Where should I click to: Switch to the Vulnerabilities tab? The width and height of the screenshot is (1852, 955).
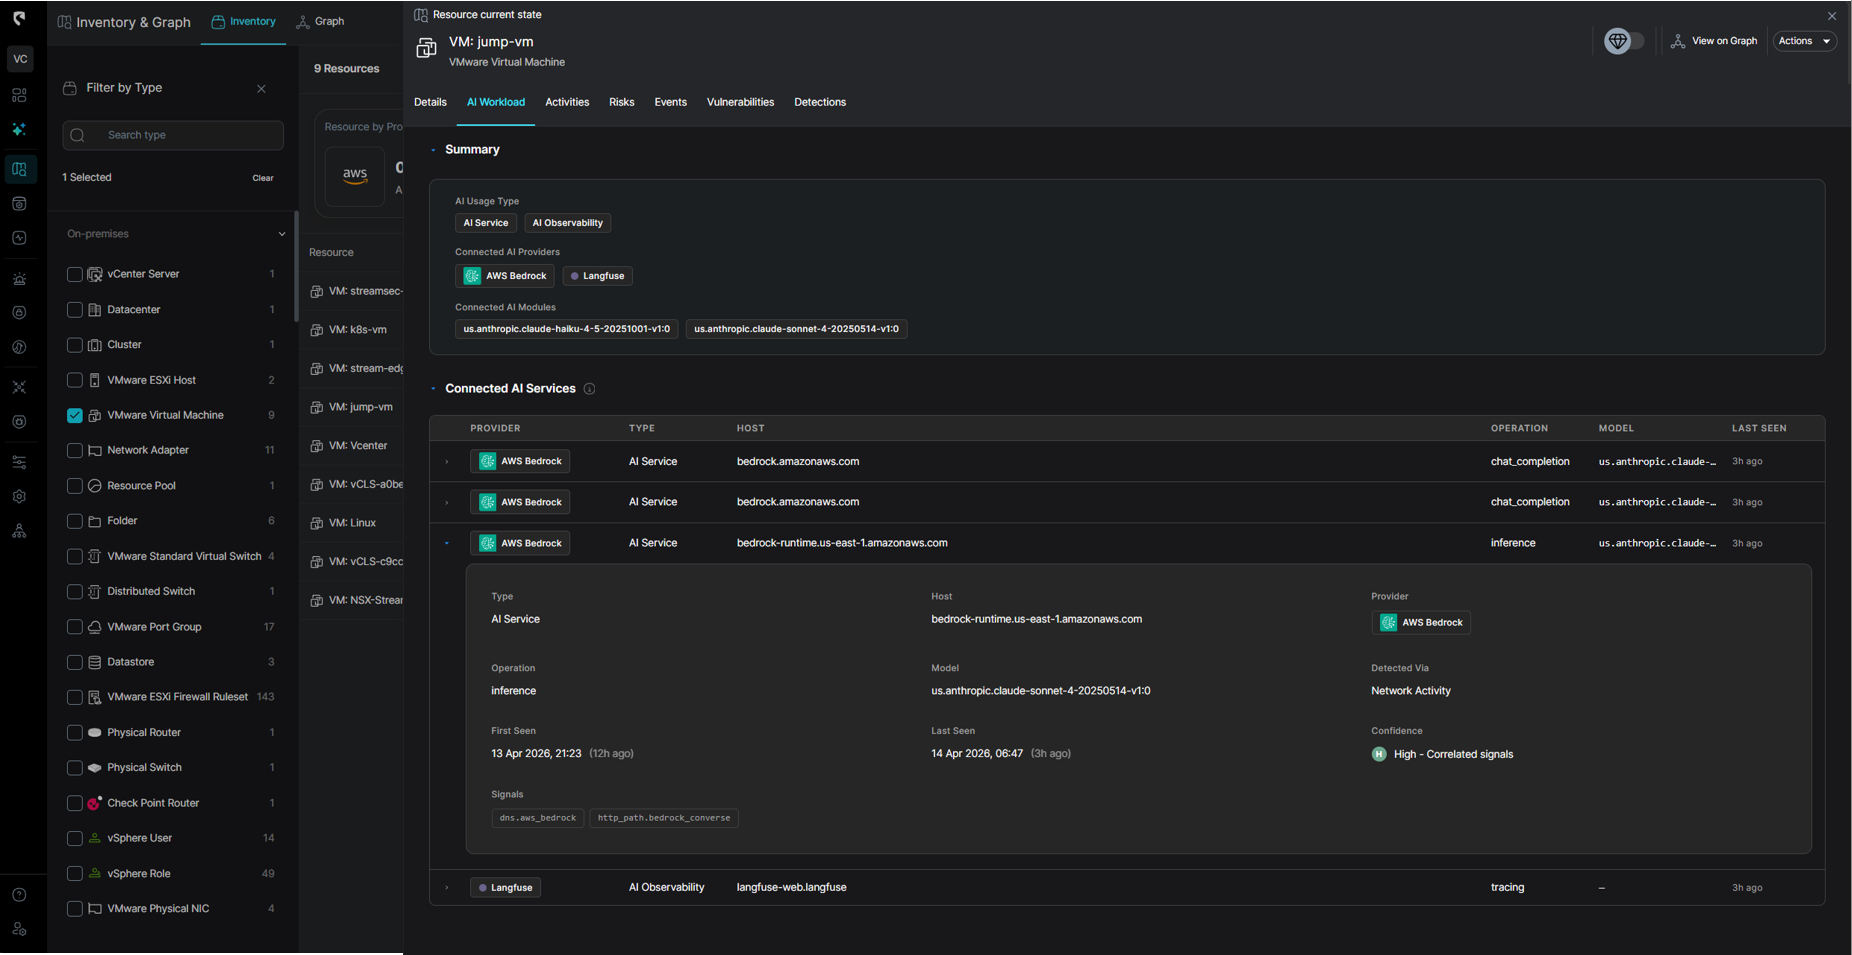click(740, 102)
